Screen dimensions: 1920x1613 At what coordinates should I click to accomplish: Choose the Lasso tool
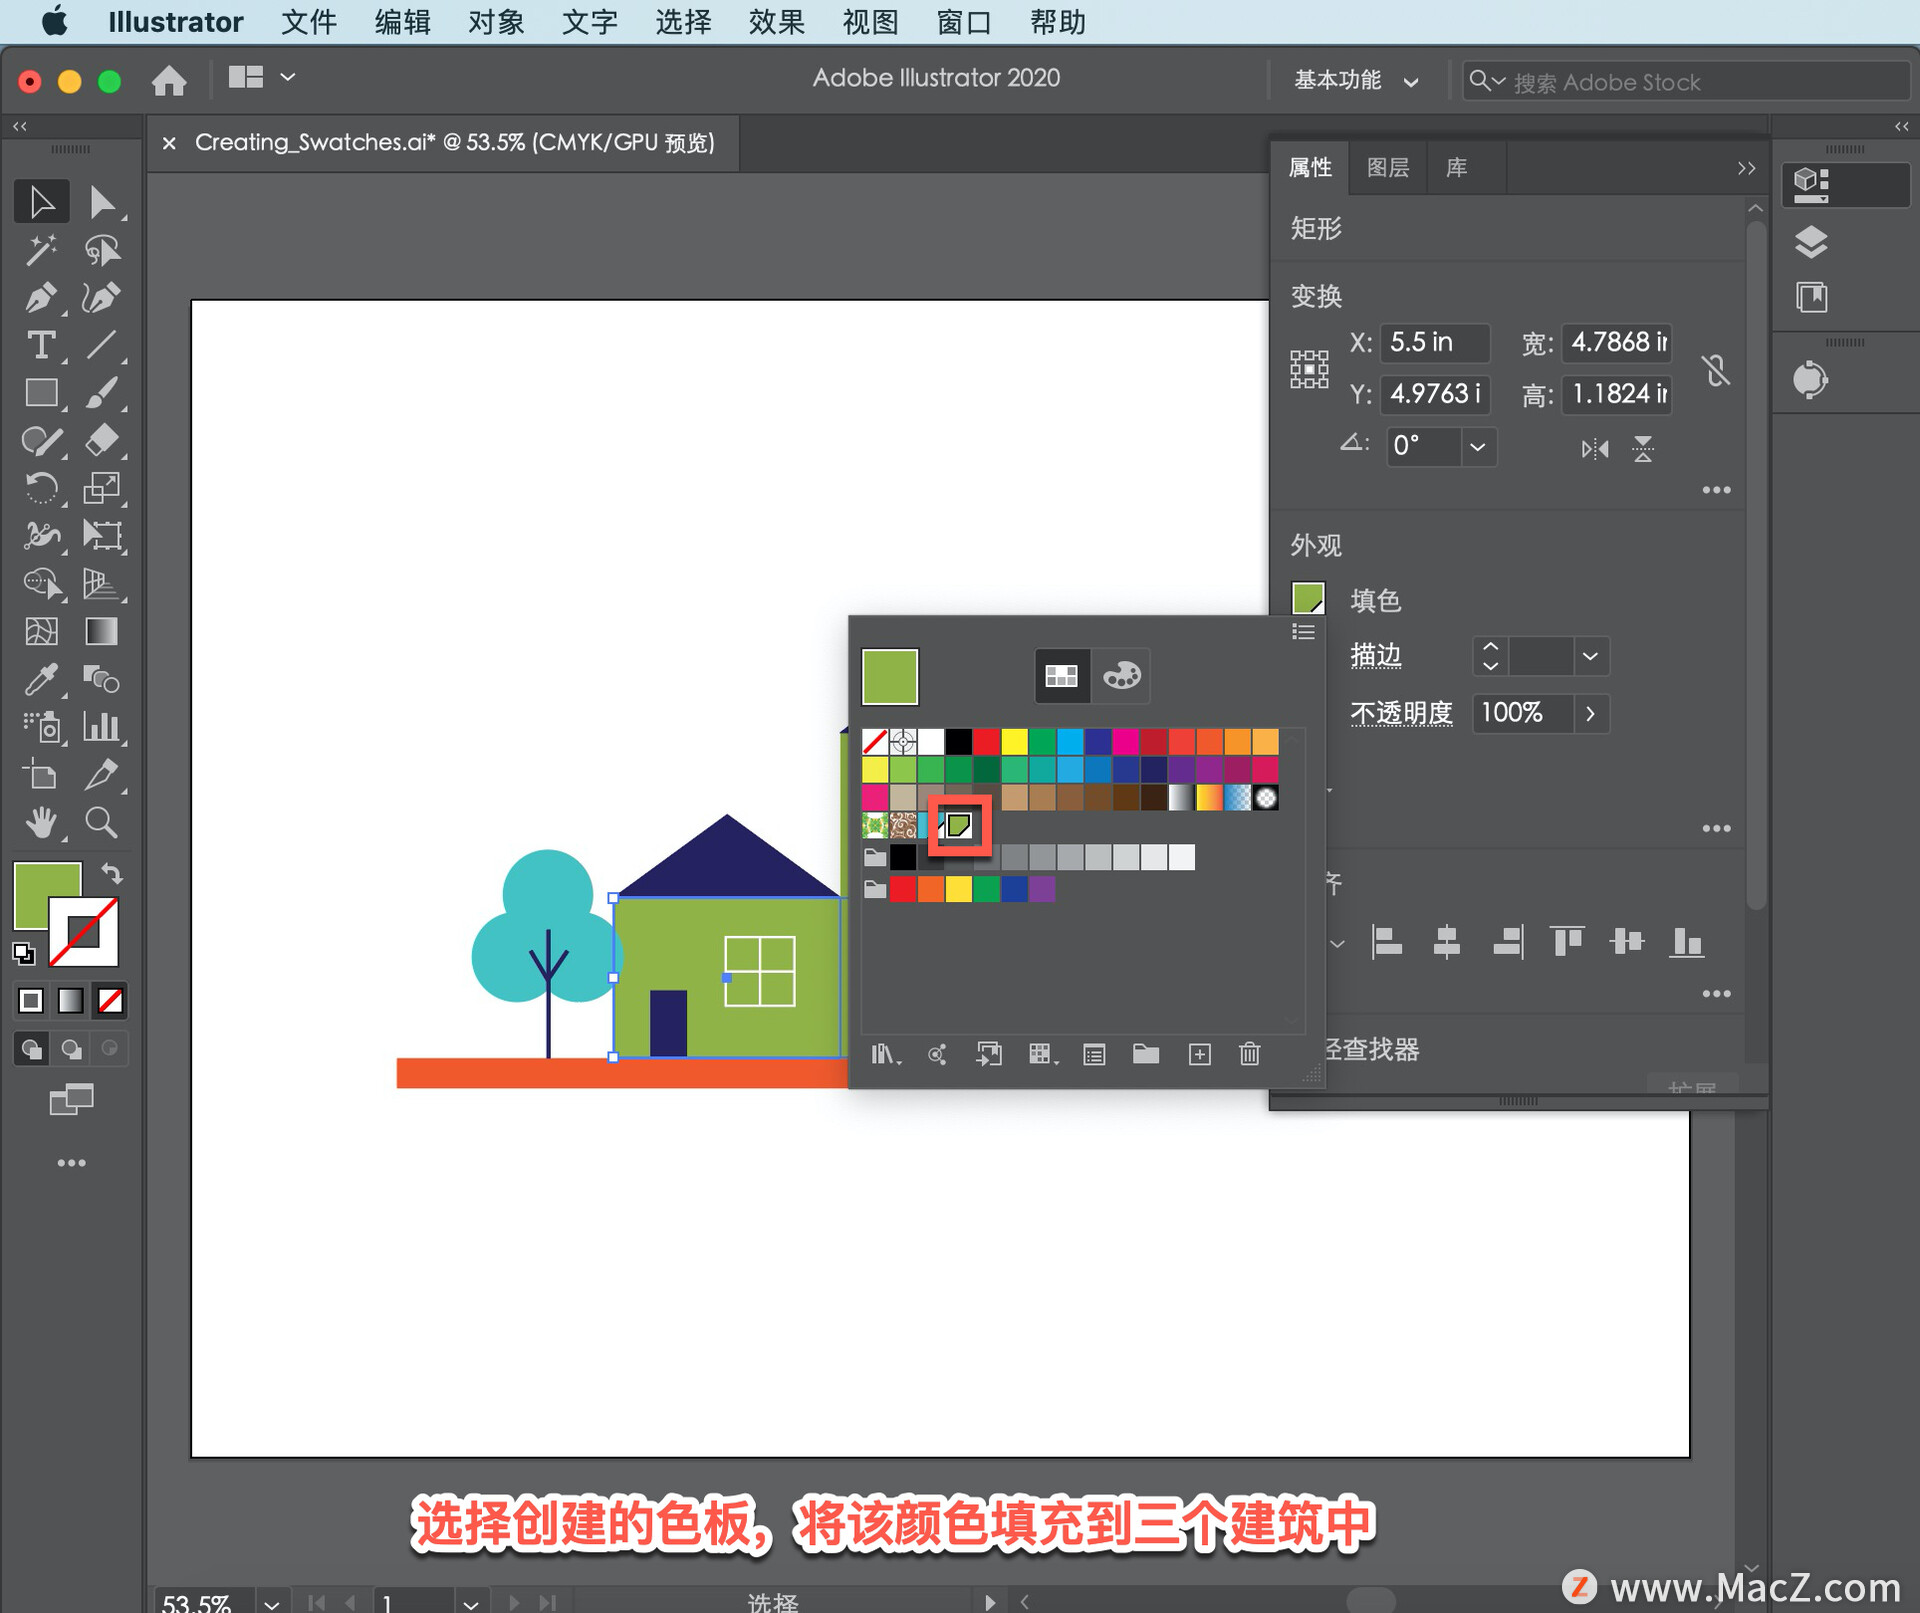coord(101,250)
